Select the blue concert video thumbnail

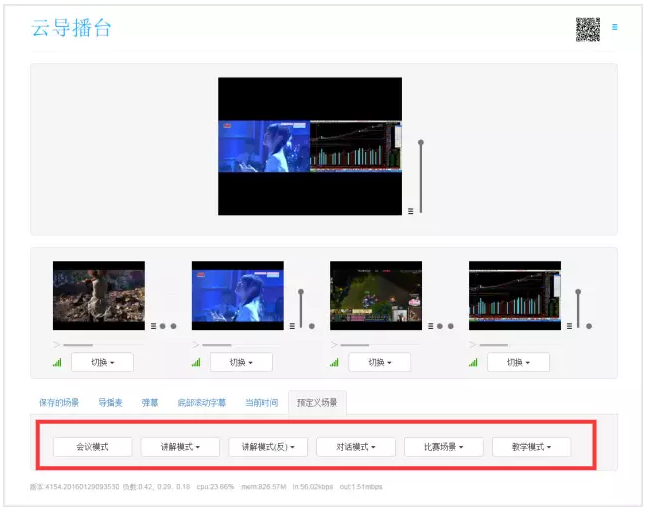point(238,296)
